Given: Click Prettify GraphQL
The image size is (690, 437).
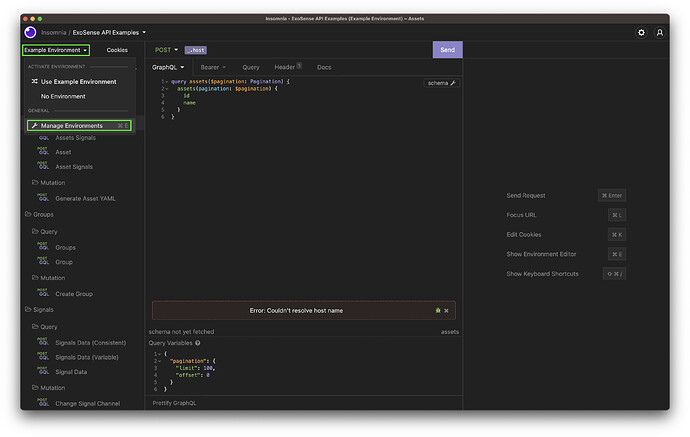Looking at the screenshot, I should click(174, 403).
